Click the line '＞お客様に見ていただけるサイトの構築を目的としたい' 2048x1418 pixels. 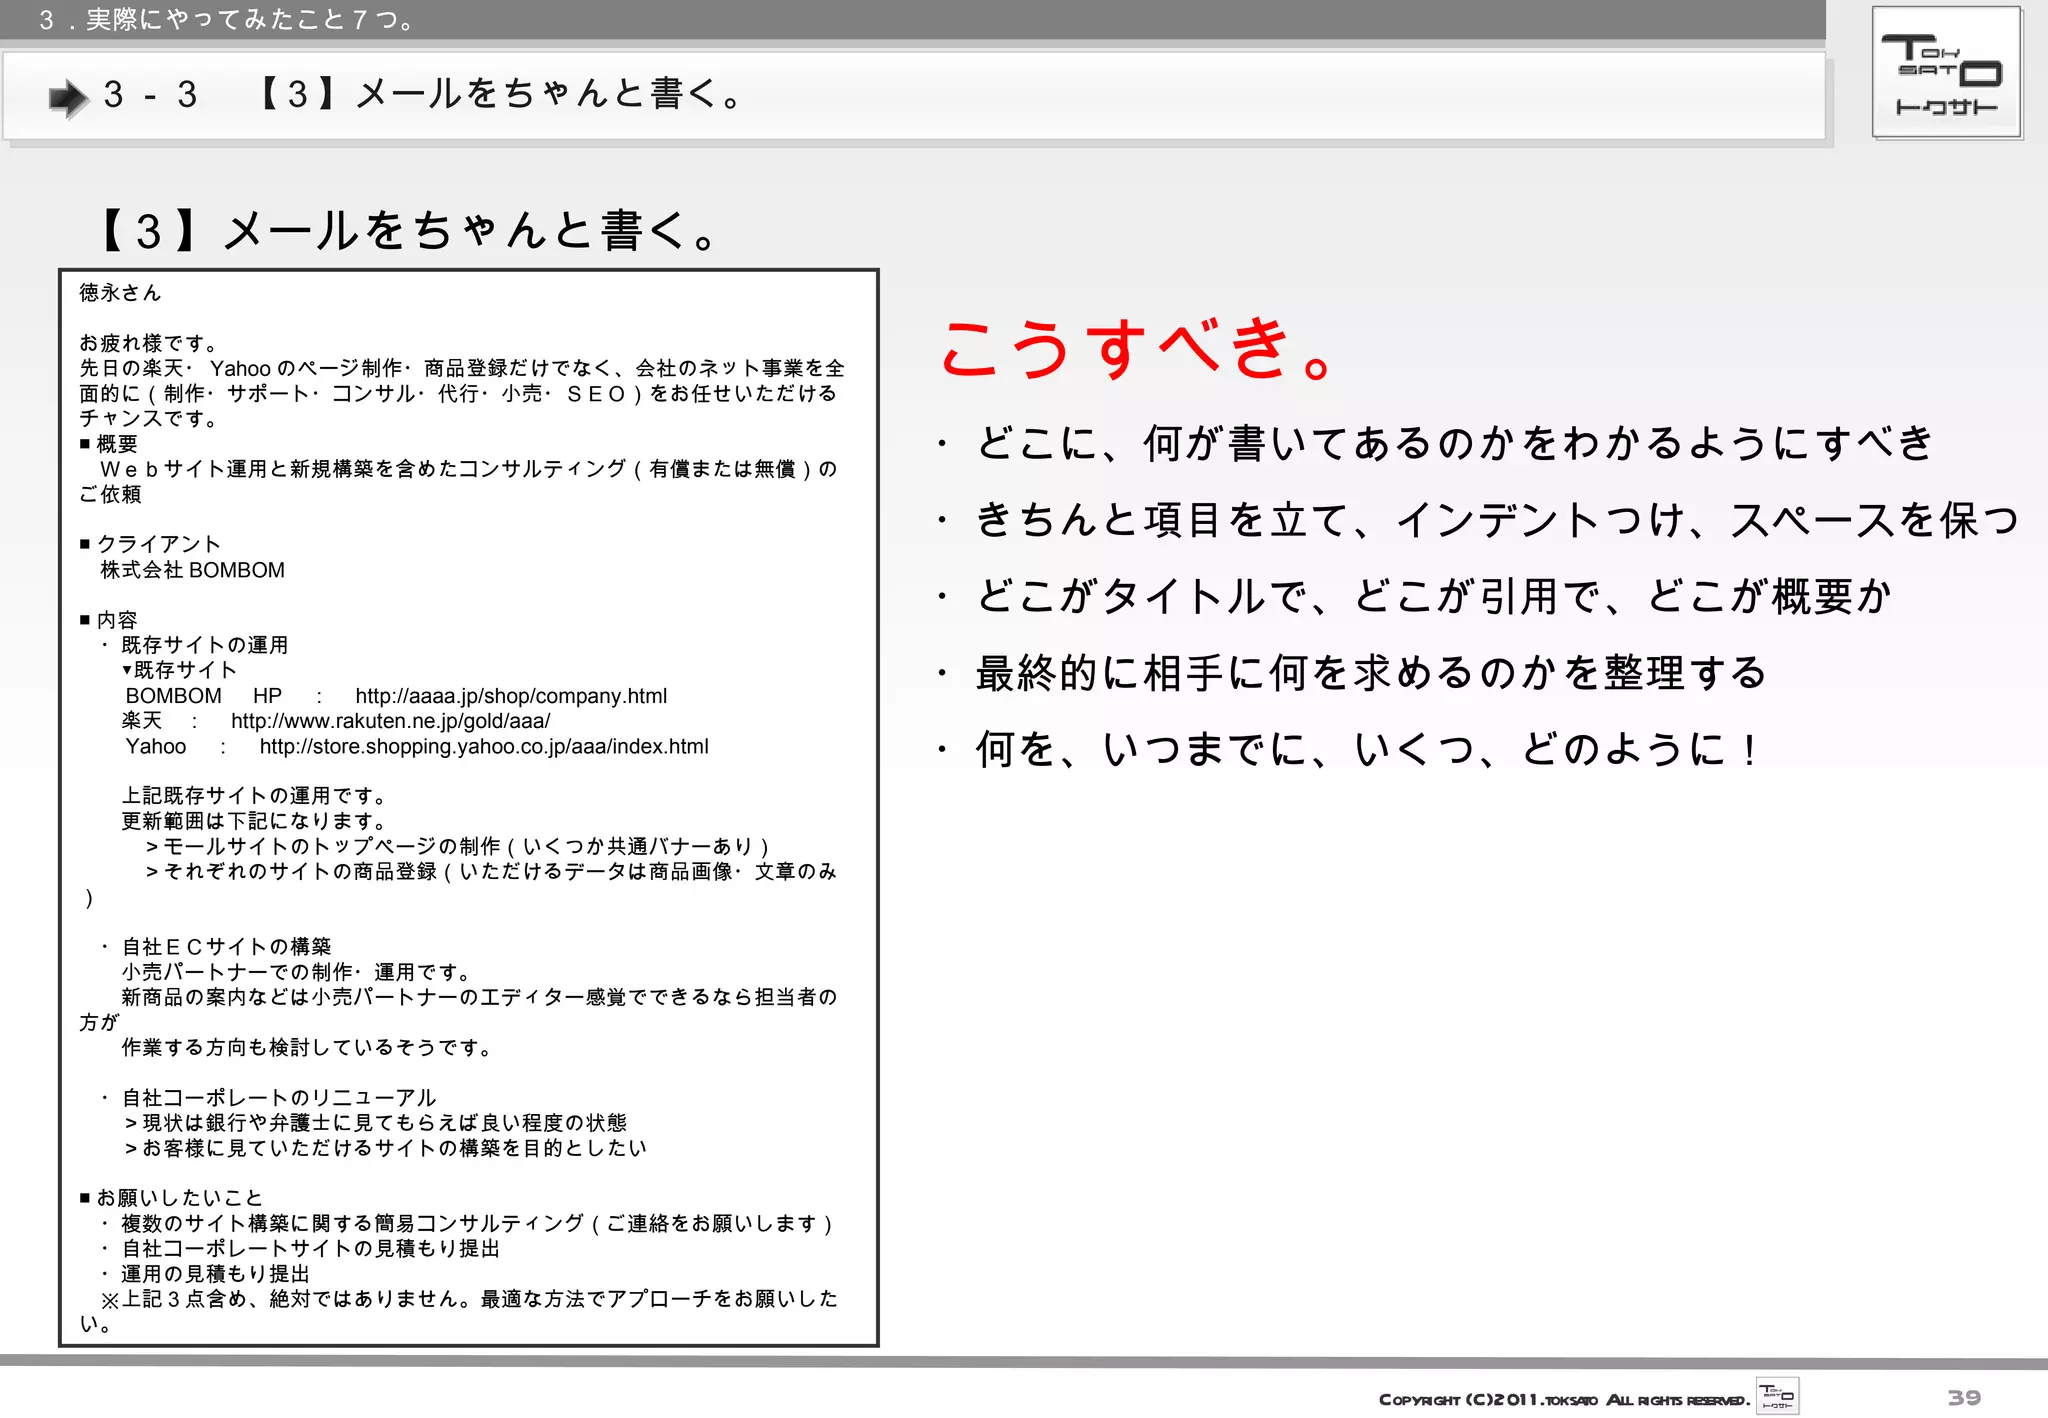(385, 1148)
